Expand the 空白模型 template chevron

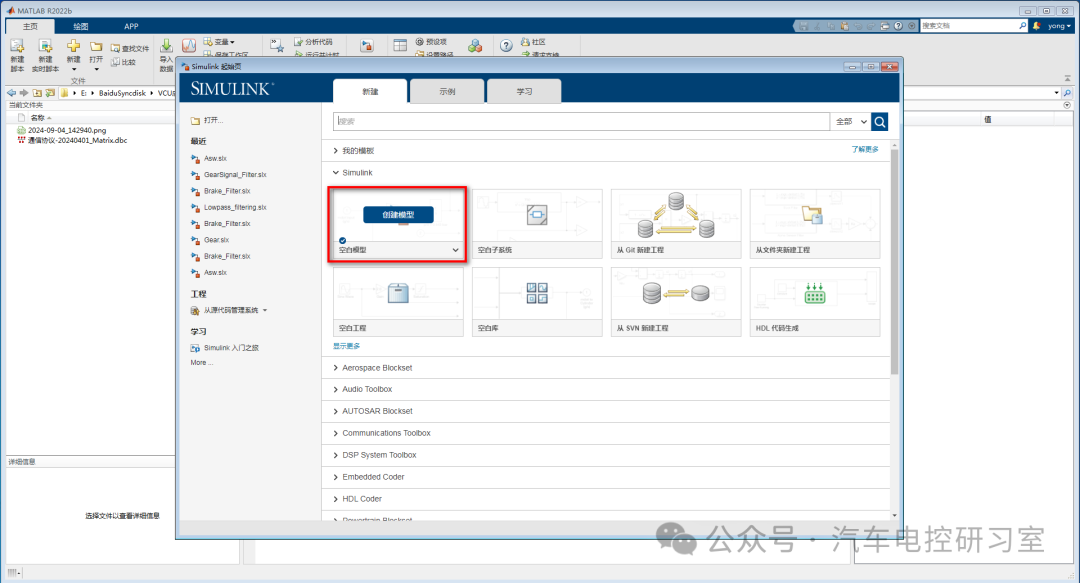456,249
